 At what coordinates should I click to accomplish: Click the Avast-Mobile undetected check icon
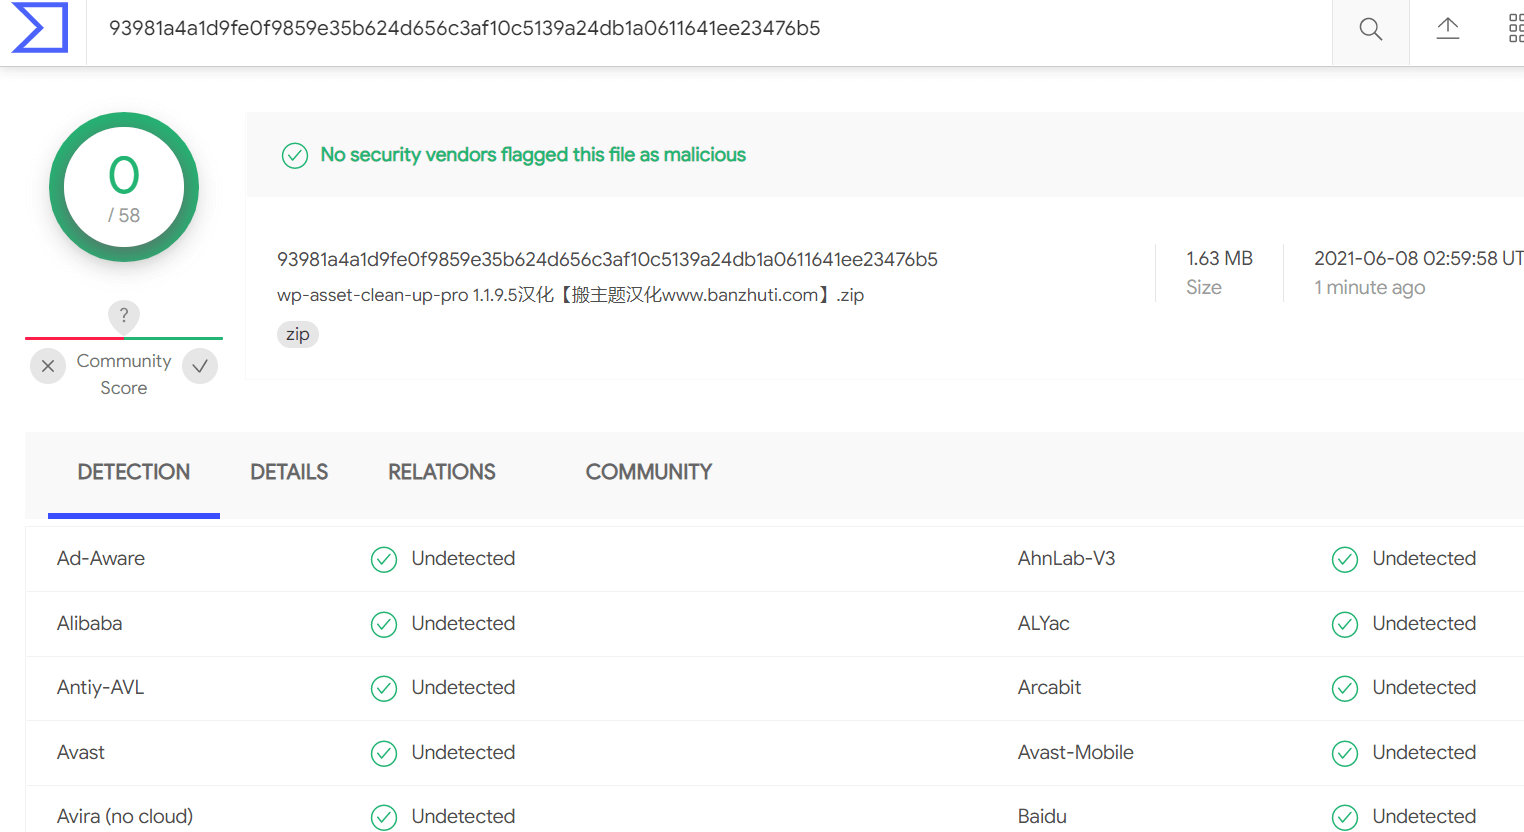(1345, 753)
